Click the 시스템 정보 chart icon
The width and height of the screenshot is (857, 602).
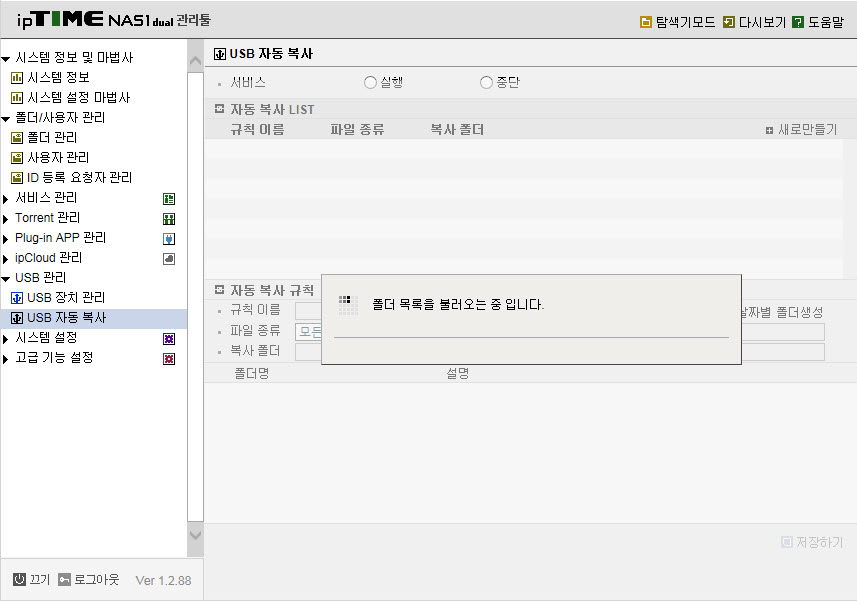(17, 78)
